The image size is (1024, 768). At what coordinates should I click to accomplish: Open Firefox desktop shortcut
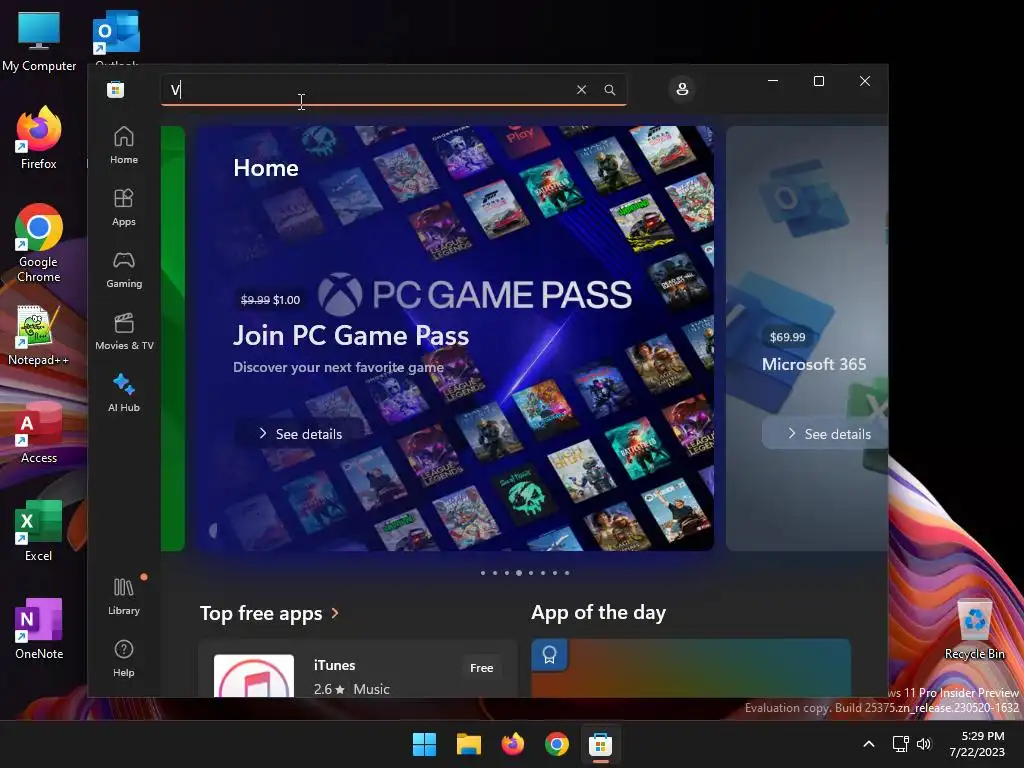click(39, 139)
